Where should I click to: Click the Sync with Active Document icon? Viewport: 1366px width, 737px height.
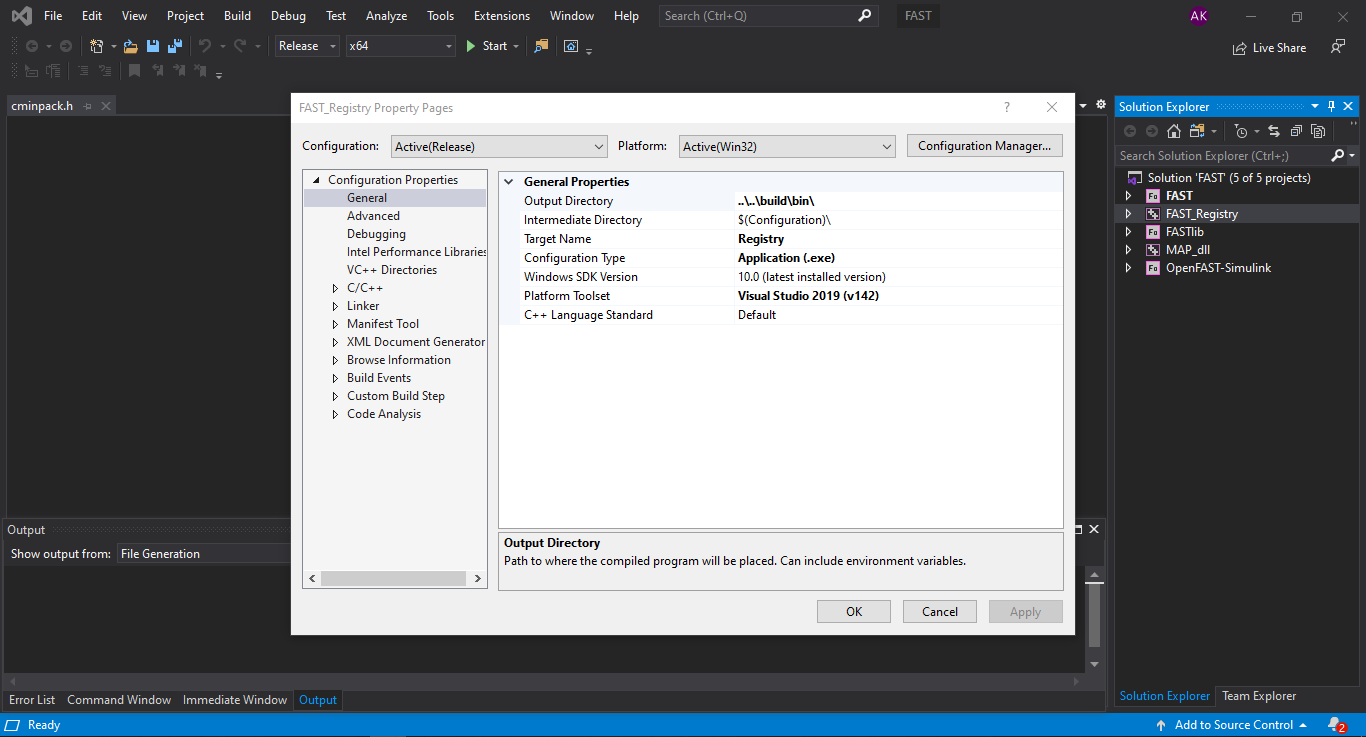tap(1274, 131)
